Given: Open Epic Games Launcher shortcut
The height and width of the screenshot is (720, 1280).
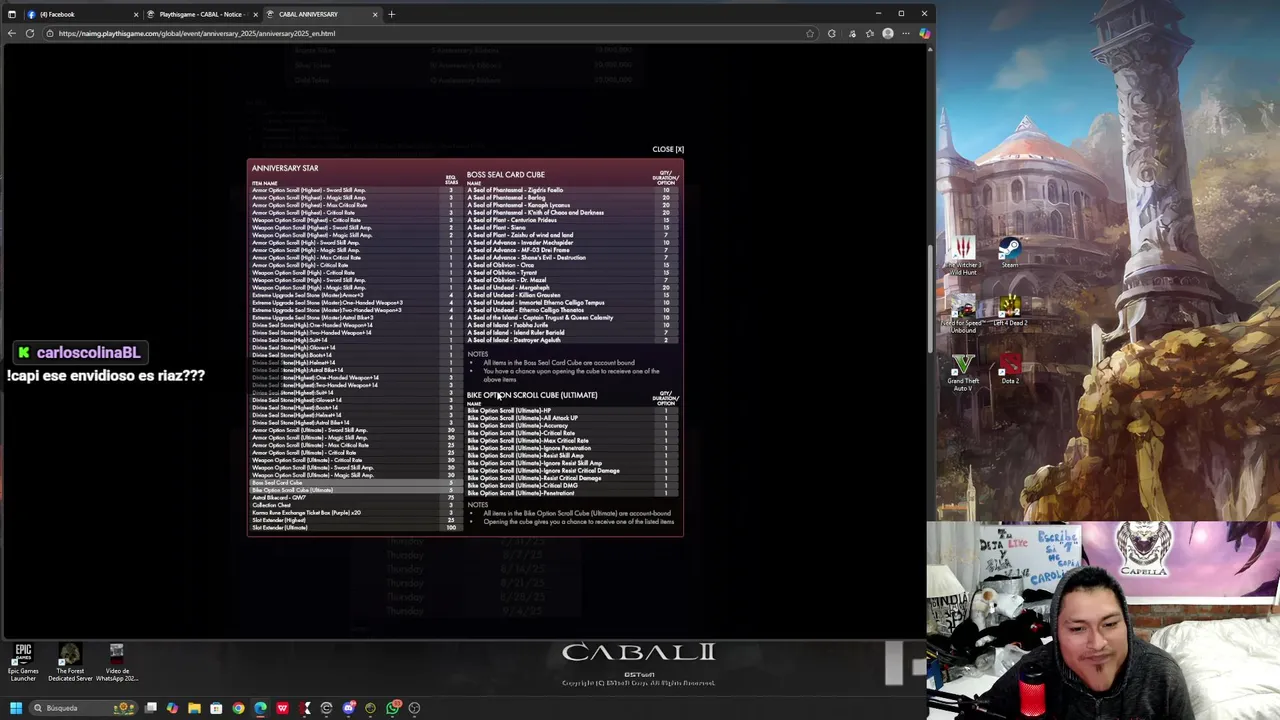Looking at the screenshot, I should pyautogui.click(x=23, y=662).
